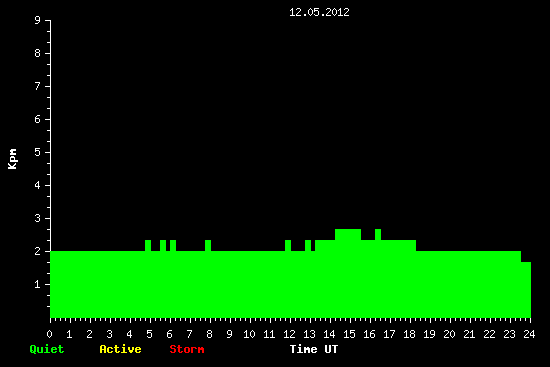Screen dimensions: 550x367
Task: Click hour 6 on the time axis
Action: pyautogui.click(x=169, y=334)
